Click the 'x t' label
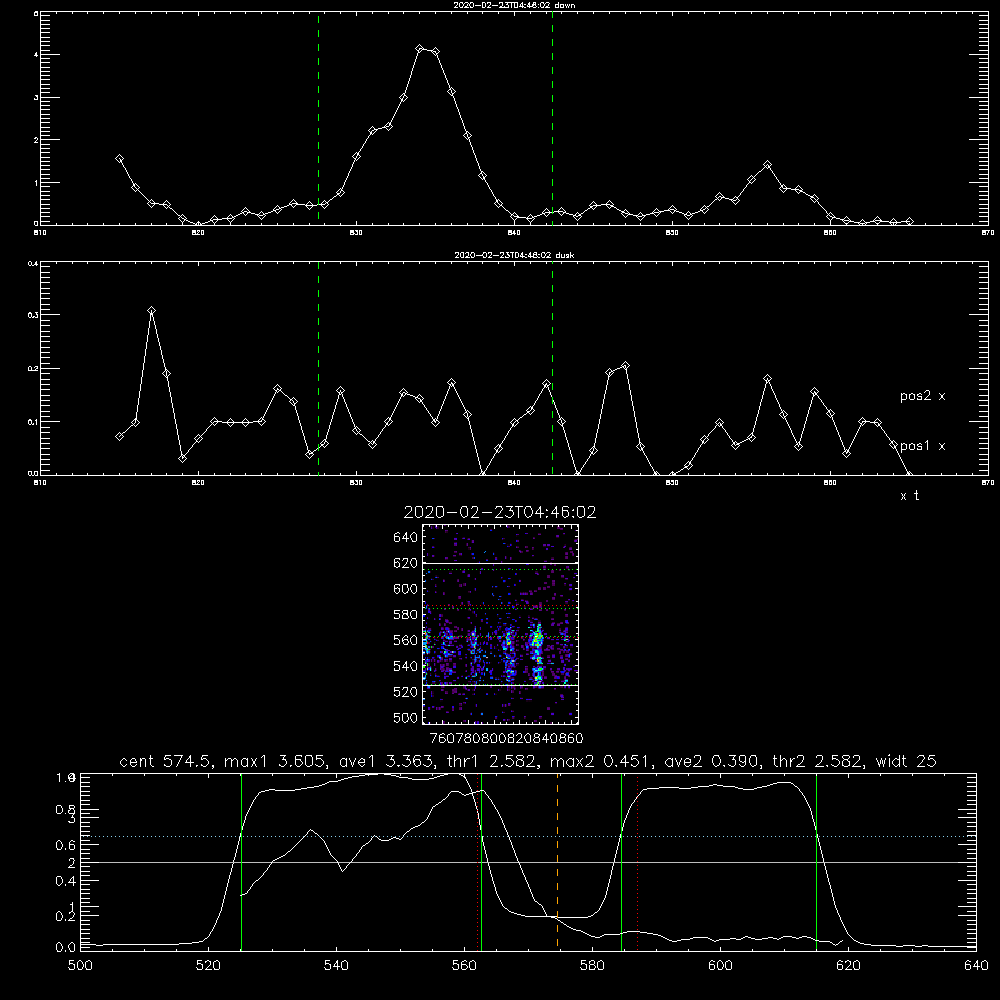The width and height of the screenshot is (1000, 1000). (x=909, y=495)
